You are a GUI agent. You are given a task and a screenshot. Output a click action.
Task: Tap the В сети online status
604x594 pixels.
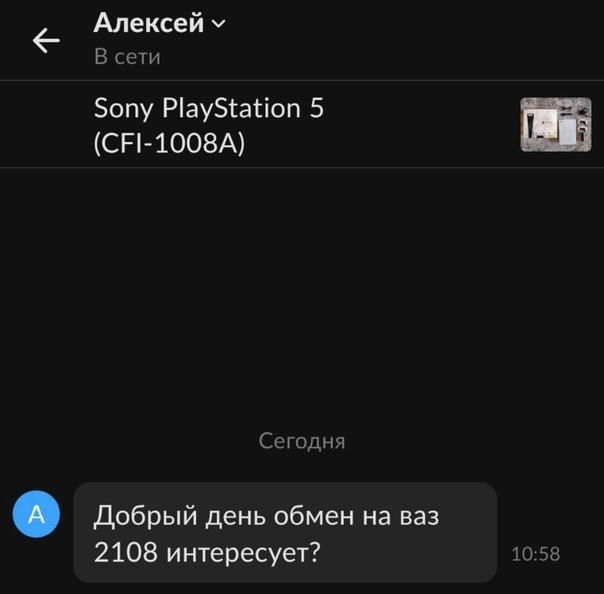[127, 57]
